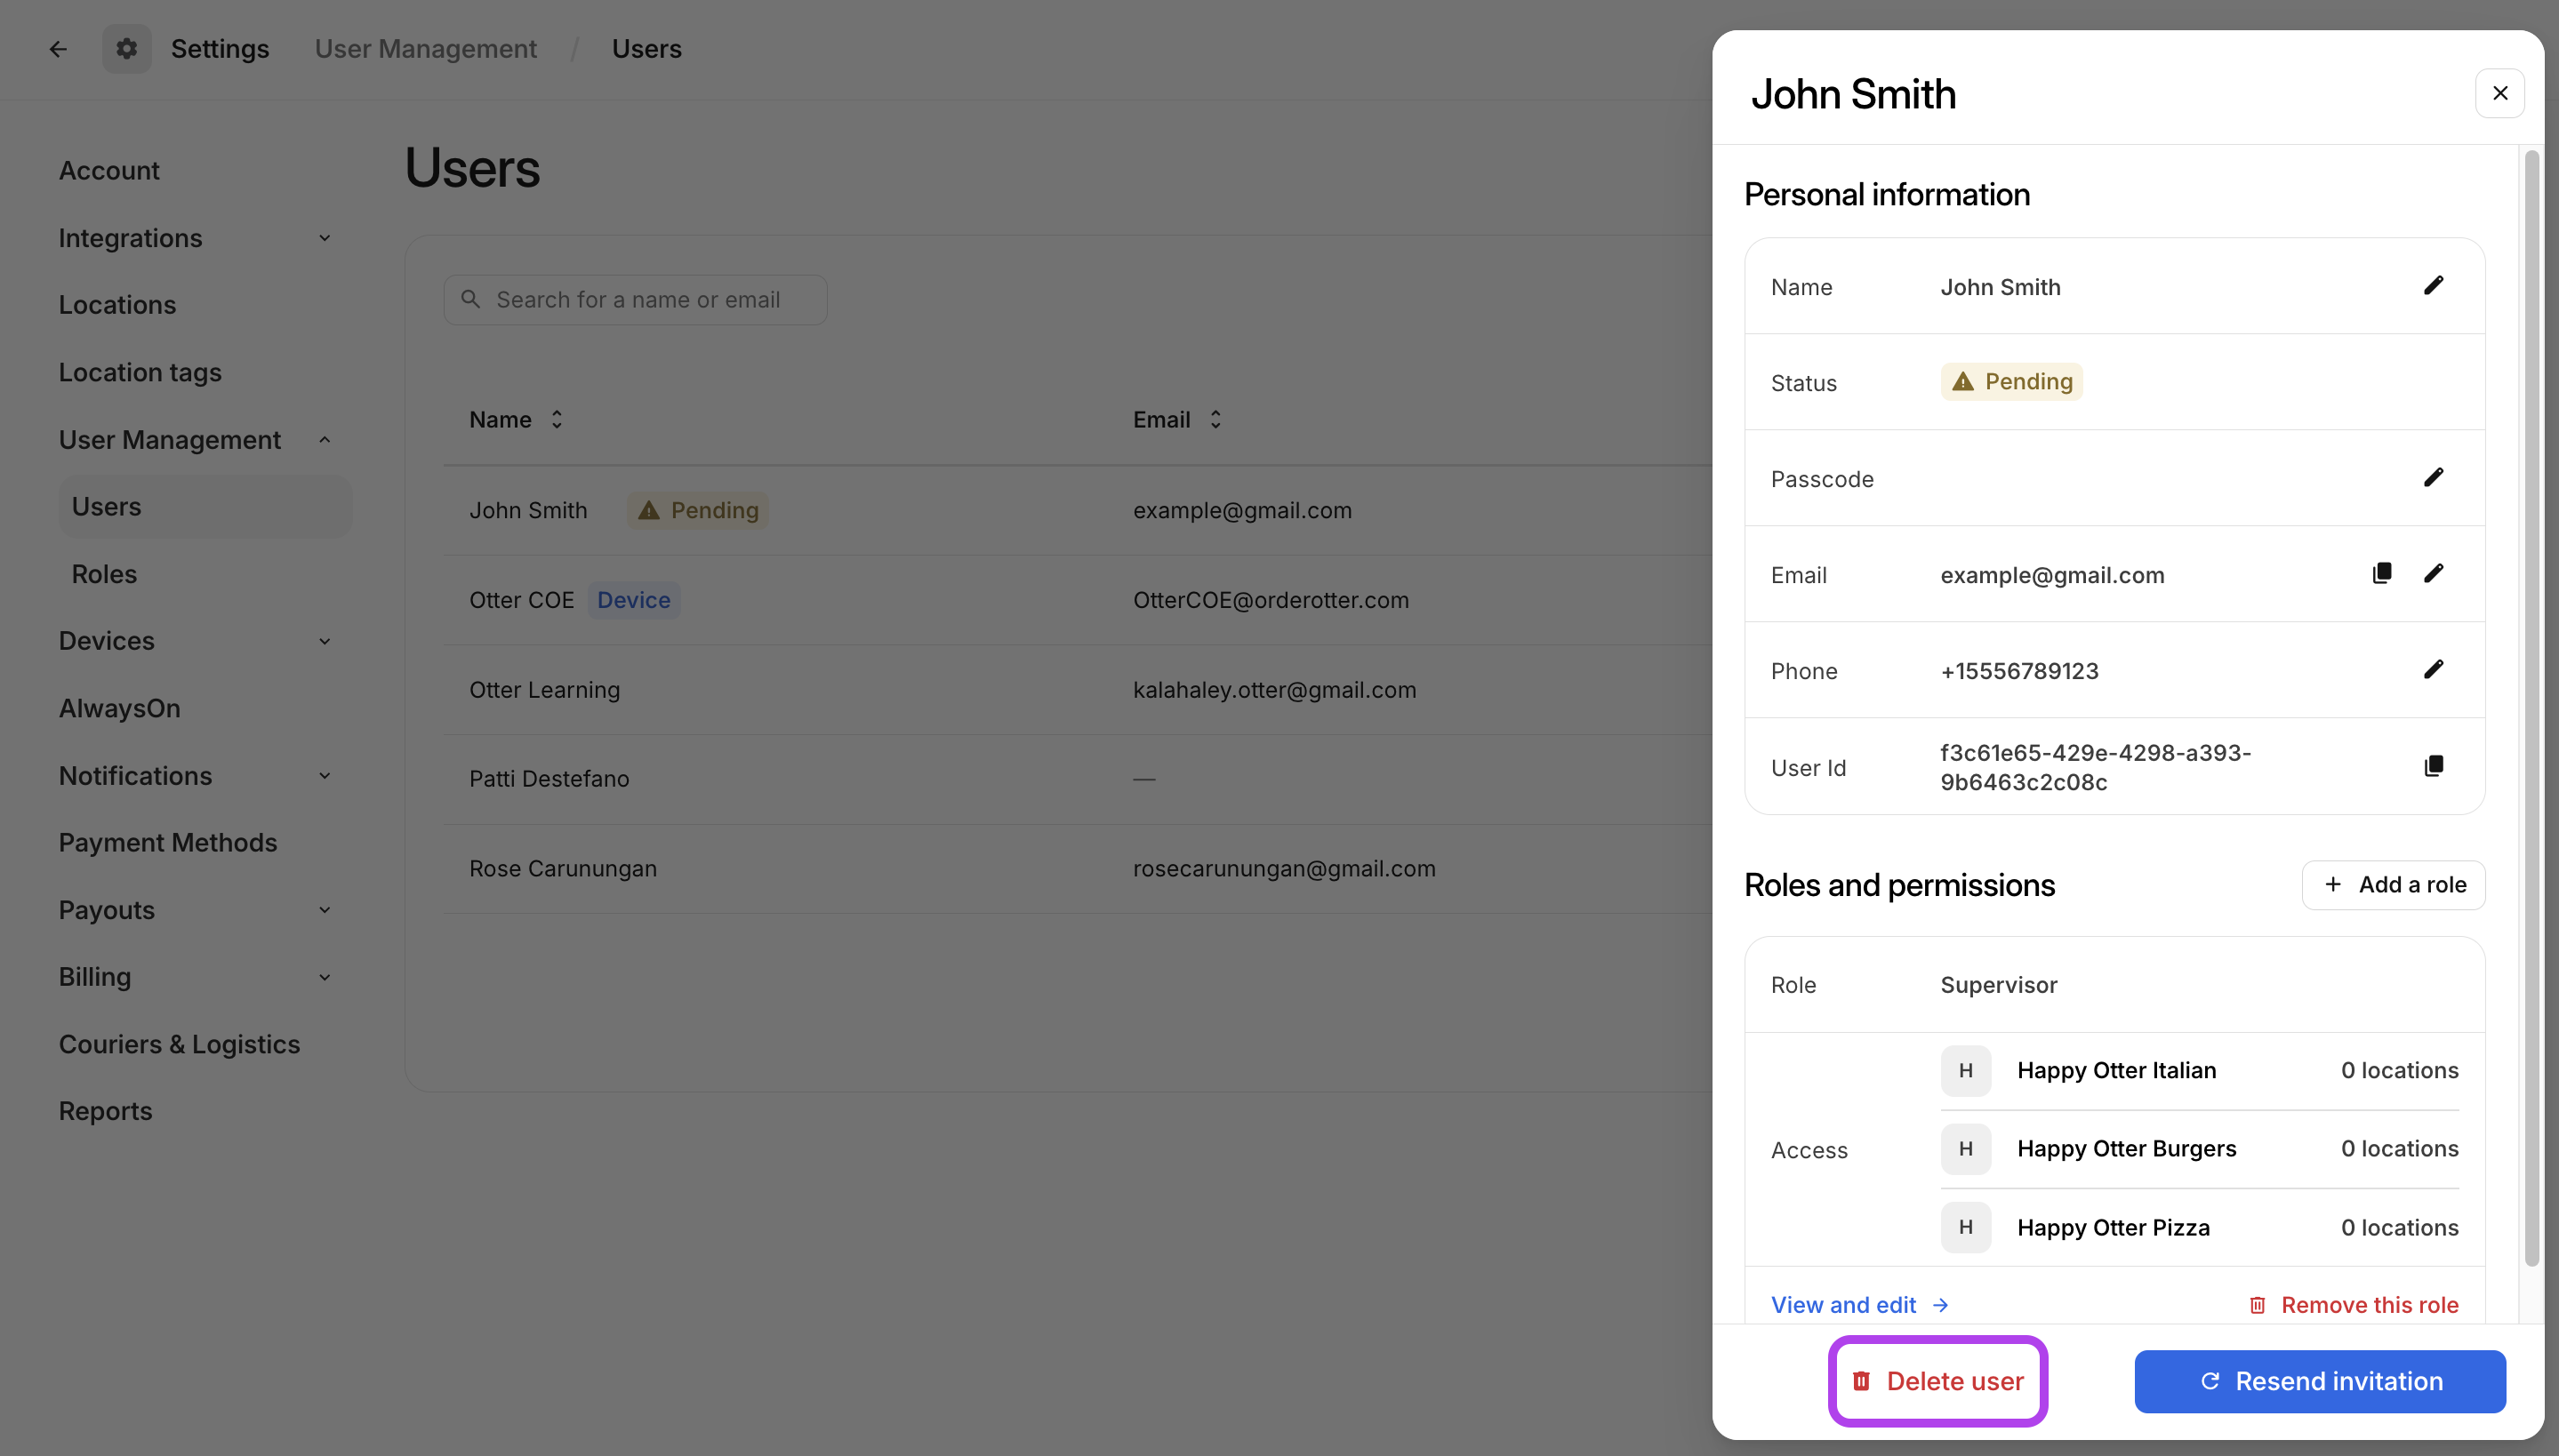
Task: Go to Location tags
Action: coord(140,372)
